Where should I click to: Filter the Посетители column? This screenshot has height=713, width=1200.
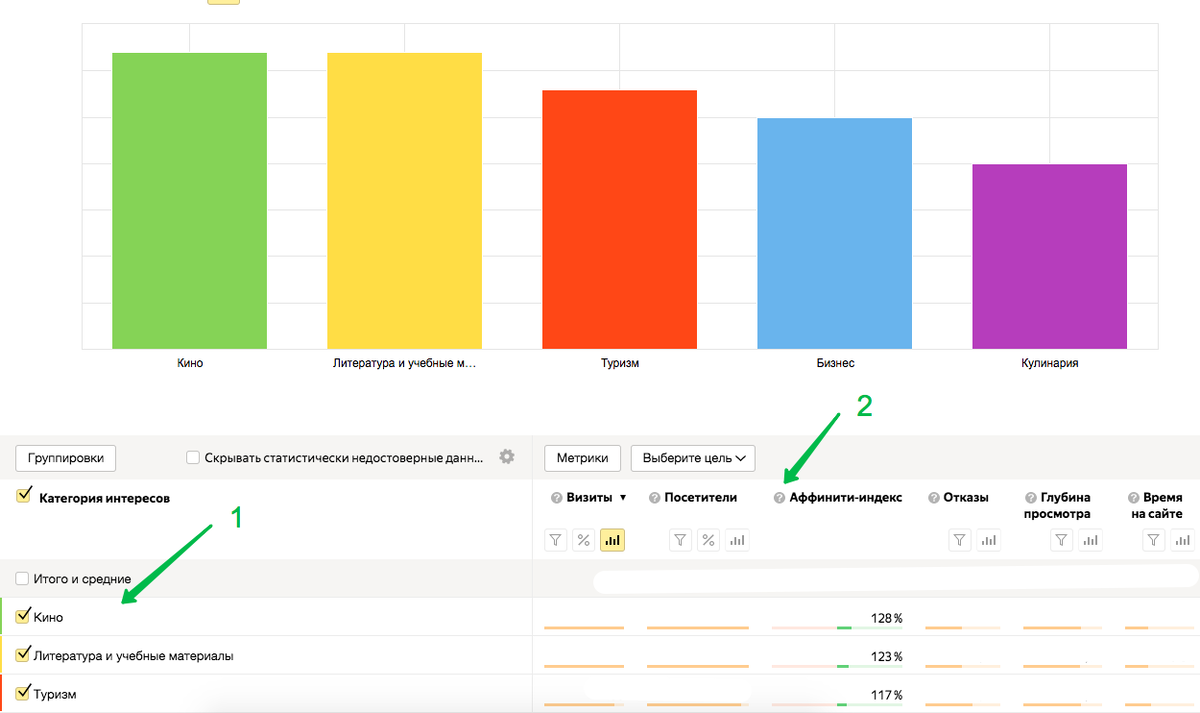tap(680, 540)
